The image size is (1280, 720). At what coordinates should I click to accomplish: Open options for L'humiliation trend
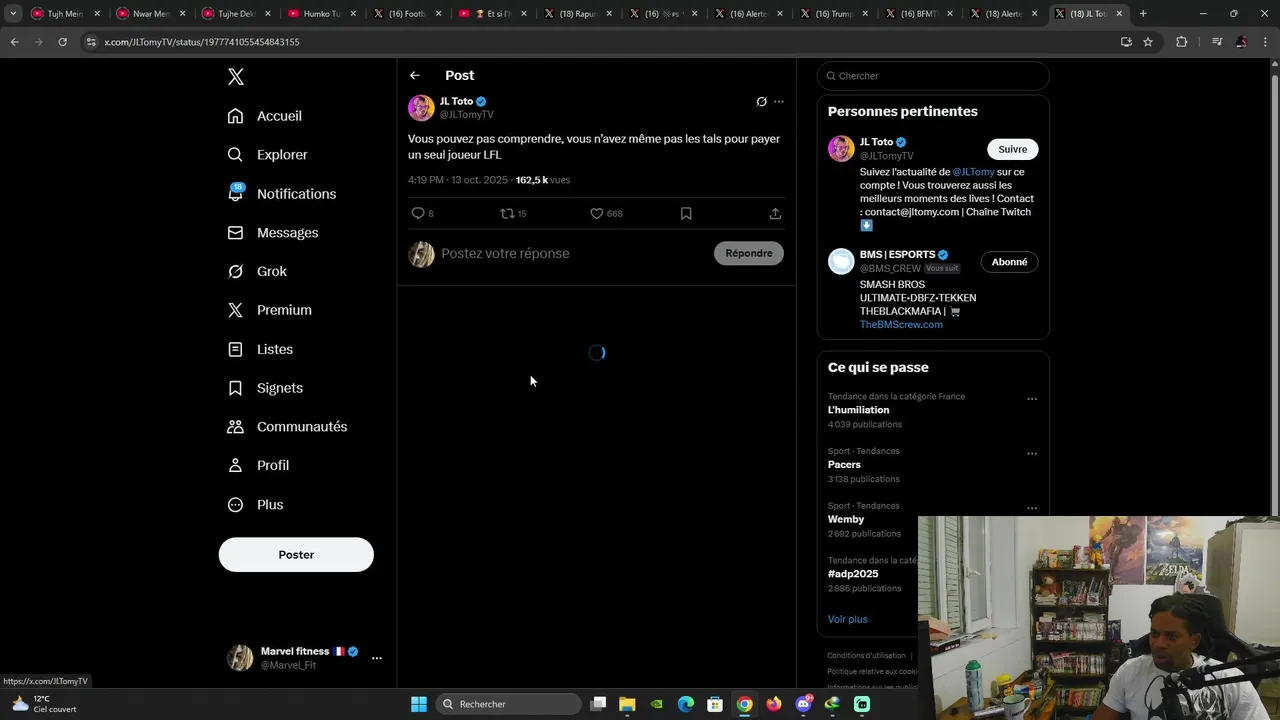(1032, 399)
